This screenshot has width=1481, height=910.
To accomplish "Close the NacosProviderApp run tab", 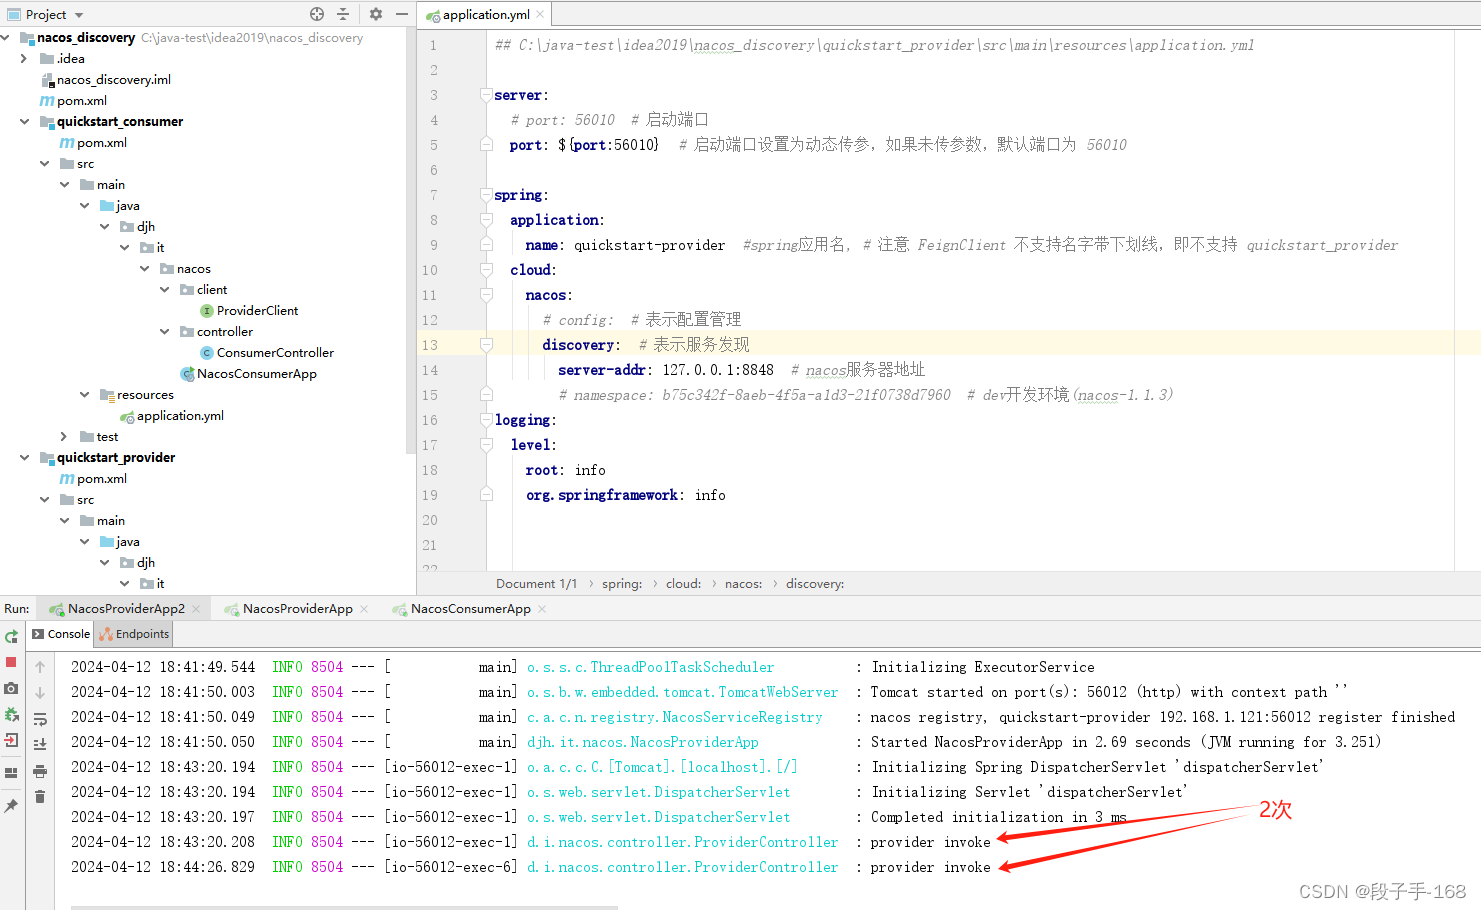I will (364, 609).
